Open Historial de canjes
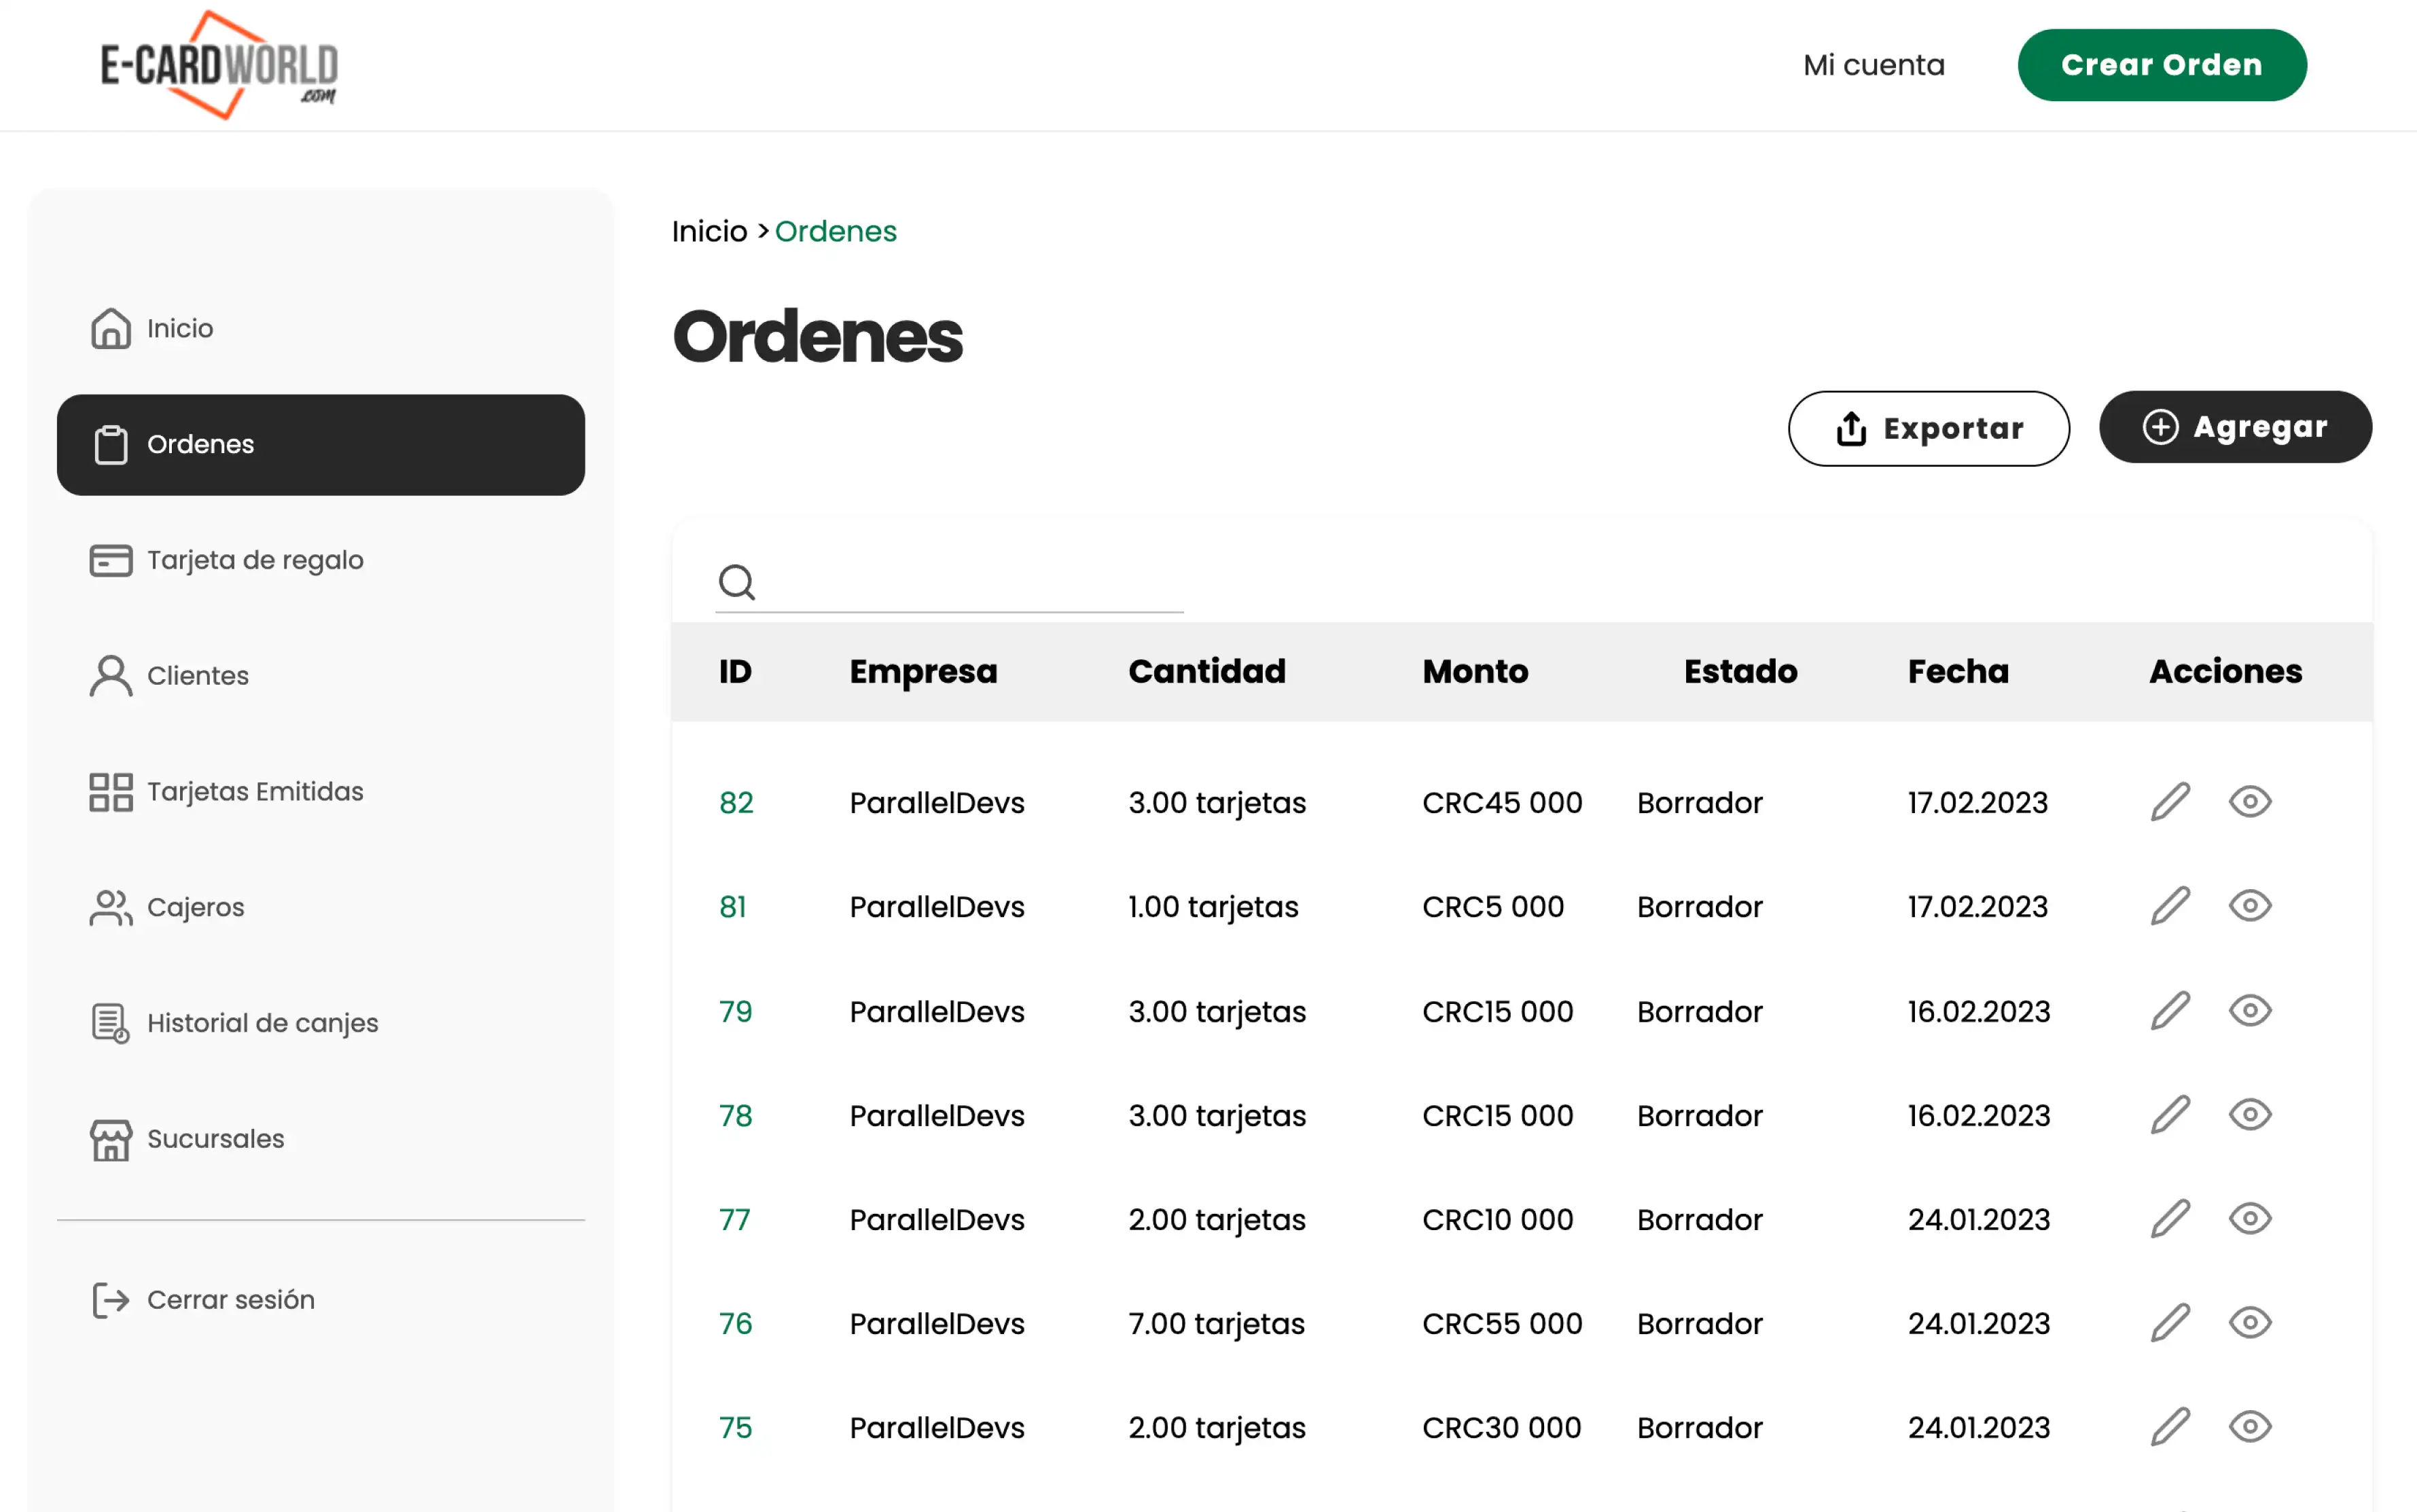This screenshot has width=2417, height=1512. coord(263,1022)
